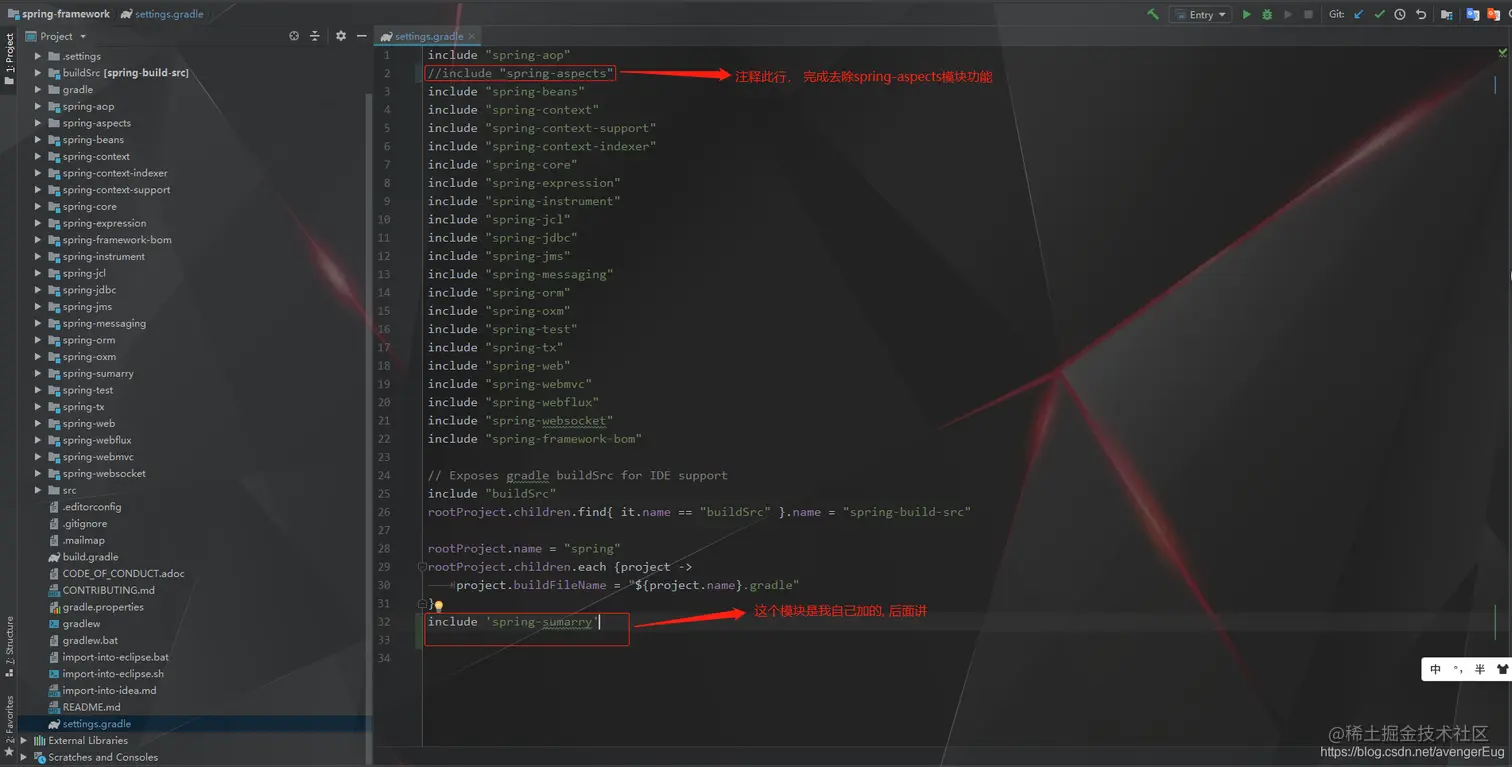Viewport: 1512px width, 767px height.
Task: Expand the spring-sumarry module arrow
Action: [38, 373]
